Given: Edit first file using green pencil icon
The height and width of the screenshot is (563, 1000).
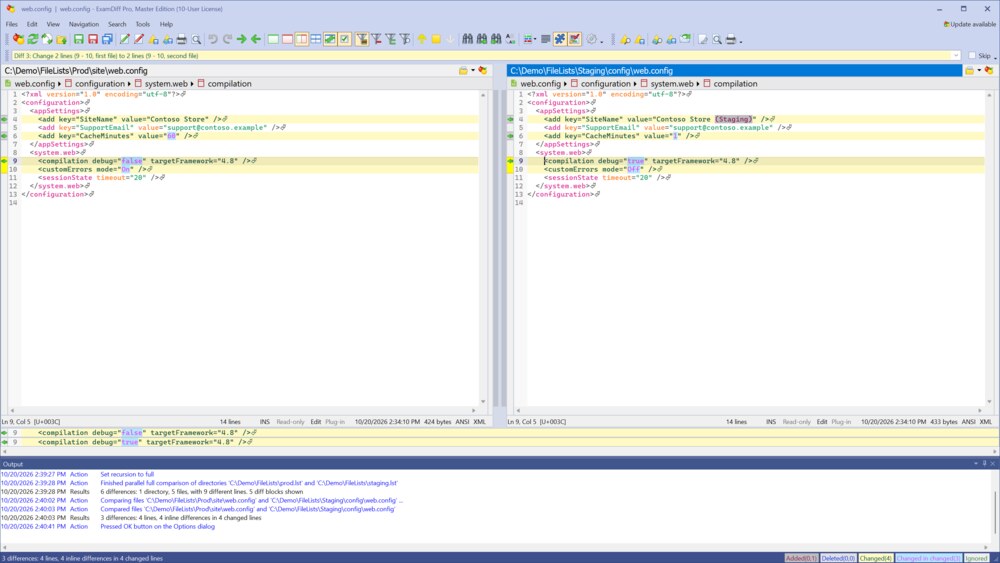Looking at the screenshot, I should point(124,40).
